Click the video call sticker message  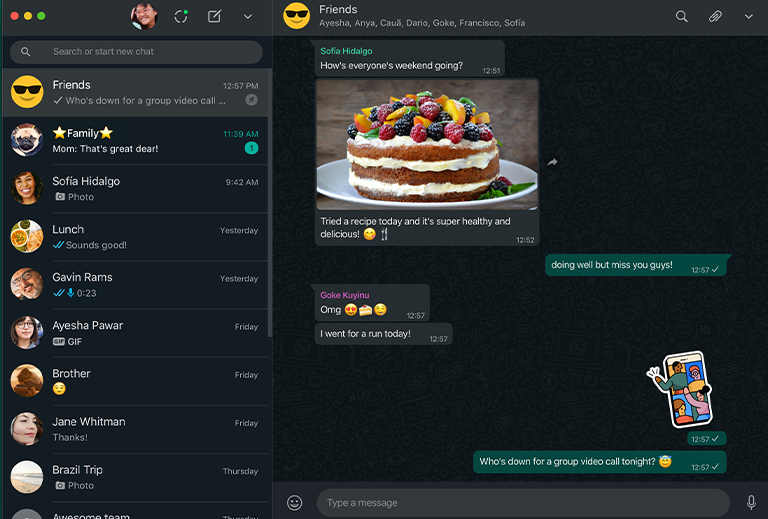pyautogui.click(x=681, y=389)
